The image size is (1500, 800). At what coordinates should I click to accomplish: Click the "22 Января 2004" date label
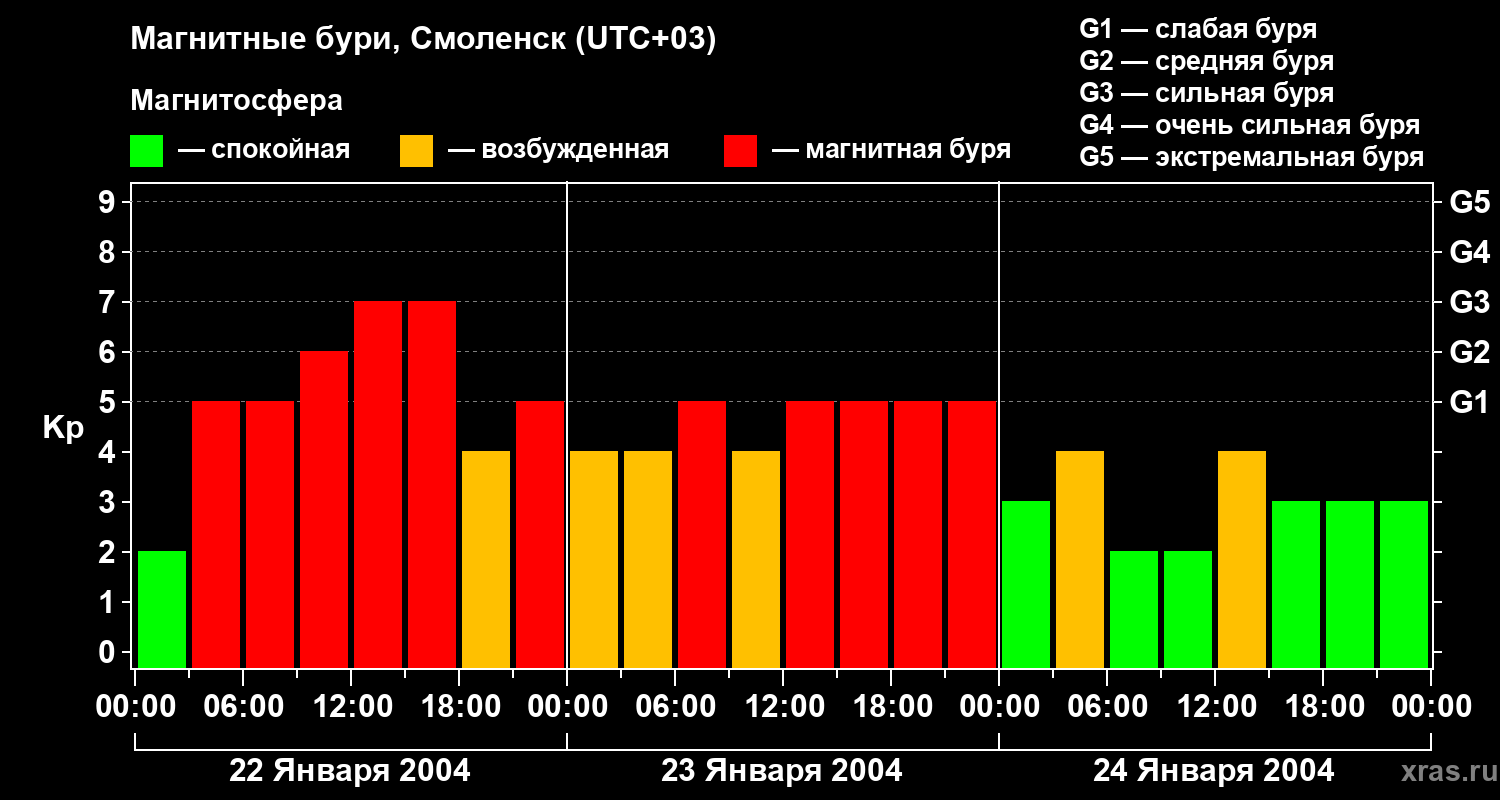(349, 771)
